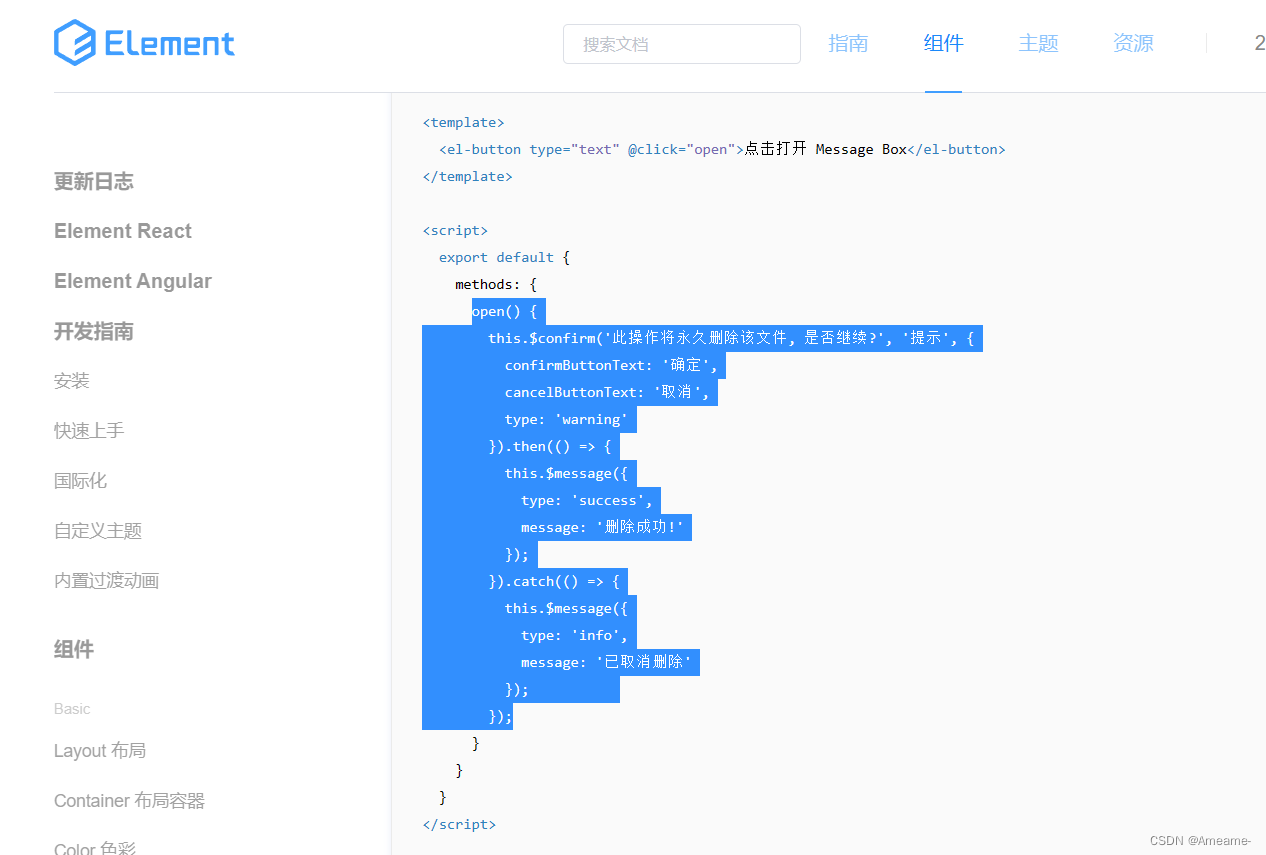Viewport: 1266px width, 855px height.
Task: Focus the 搜索文档 search box
Action: (x=682, y=44)
